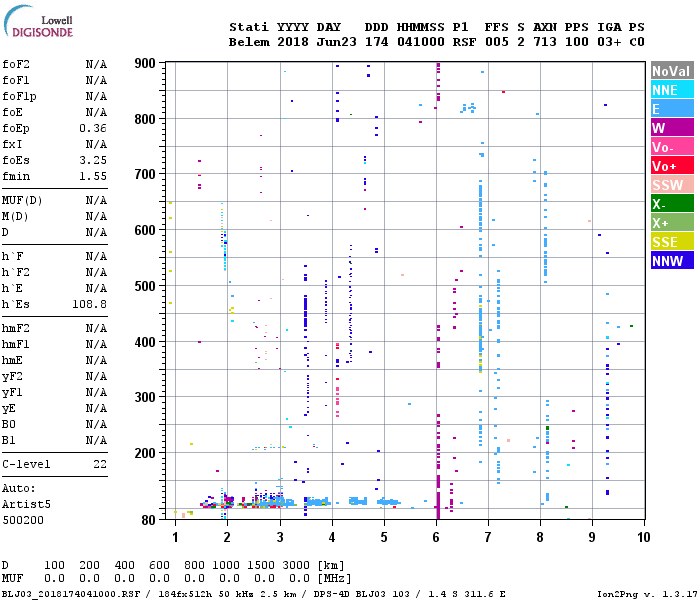Click the station name Belem
This screenshot has height=600, width=700.
(249, 42)
